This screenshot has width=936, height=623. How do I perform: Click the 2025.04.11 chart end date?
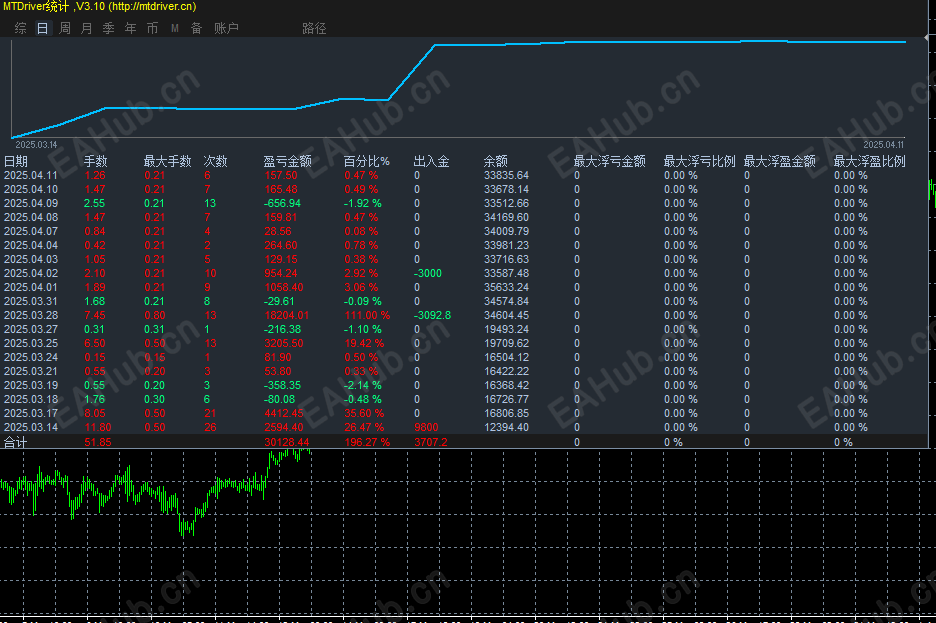[x=883, y=145]
